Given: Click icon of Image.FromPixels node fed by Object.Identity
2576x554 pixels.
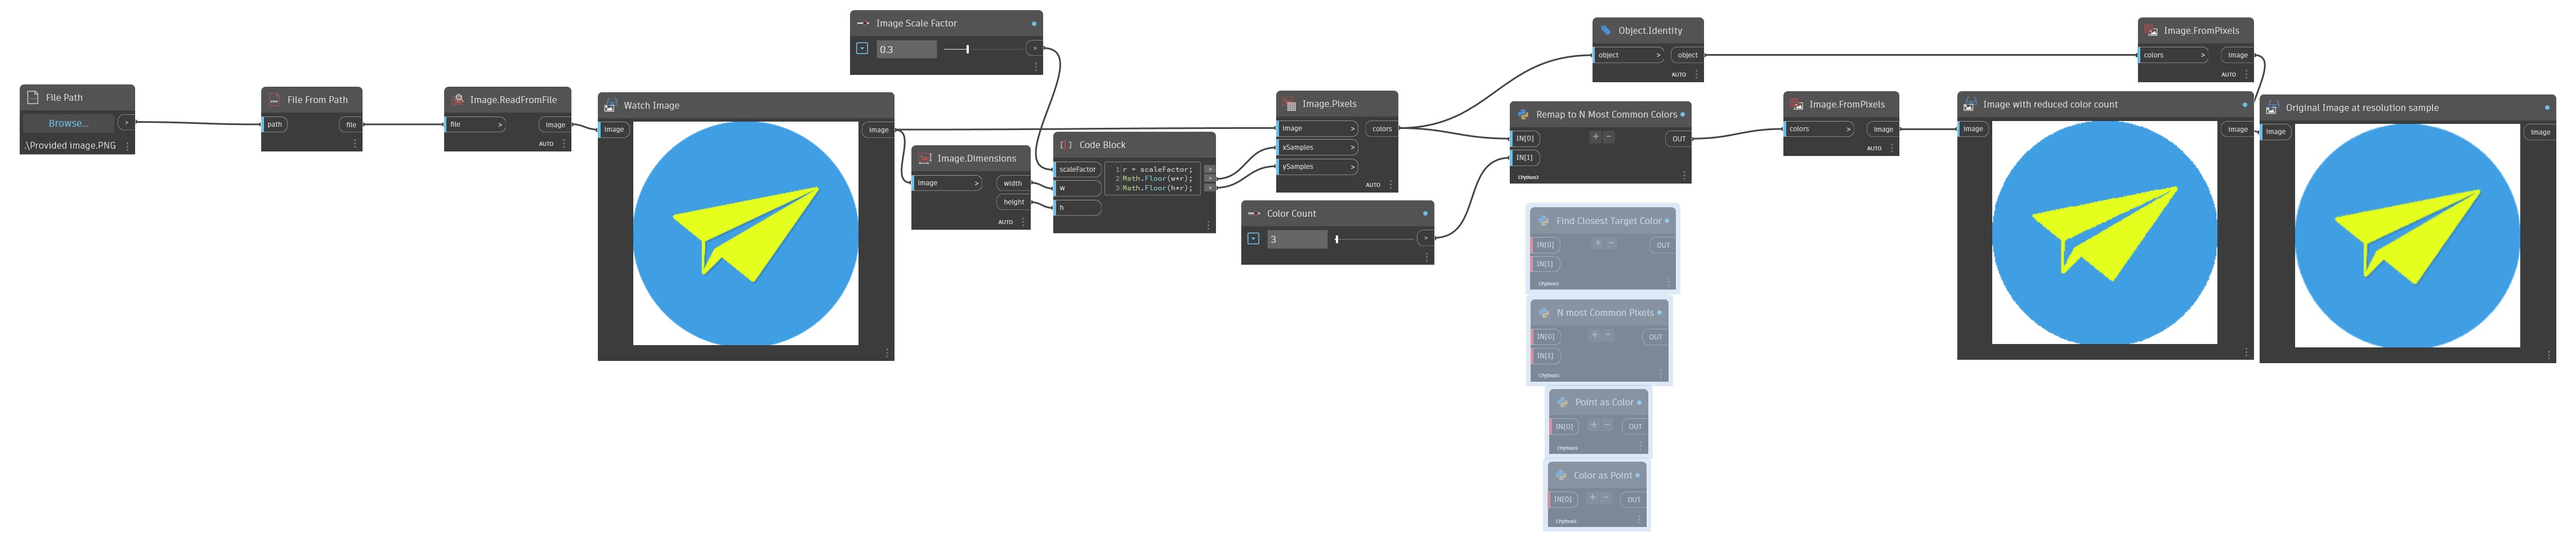Looking at the screenshot, I should coord(2152,31).
